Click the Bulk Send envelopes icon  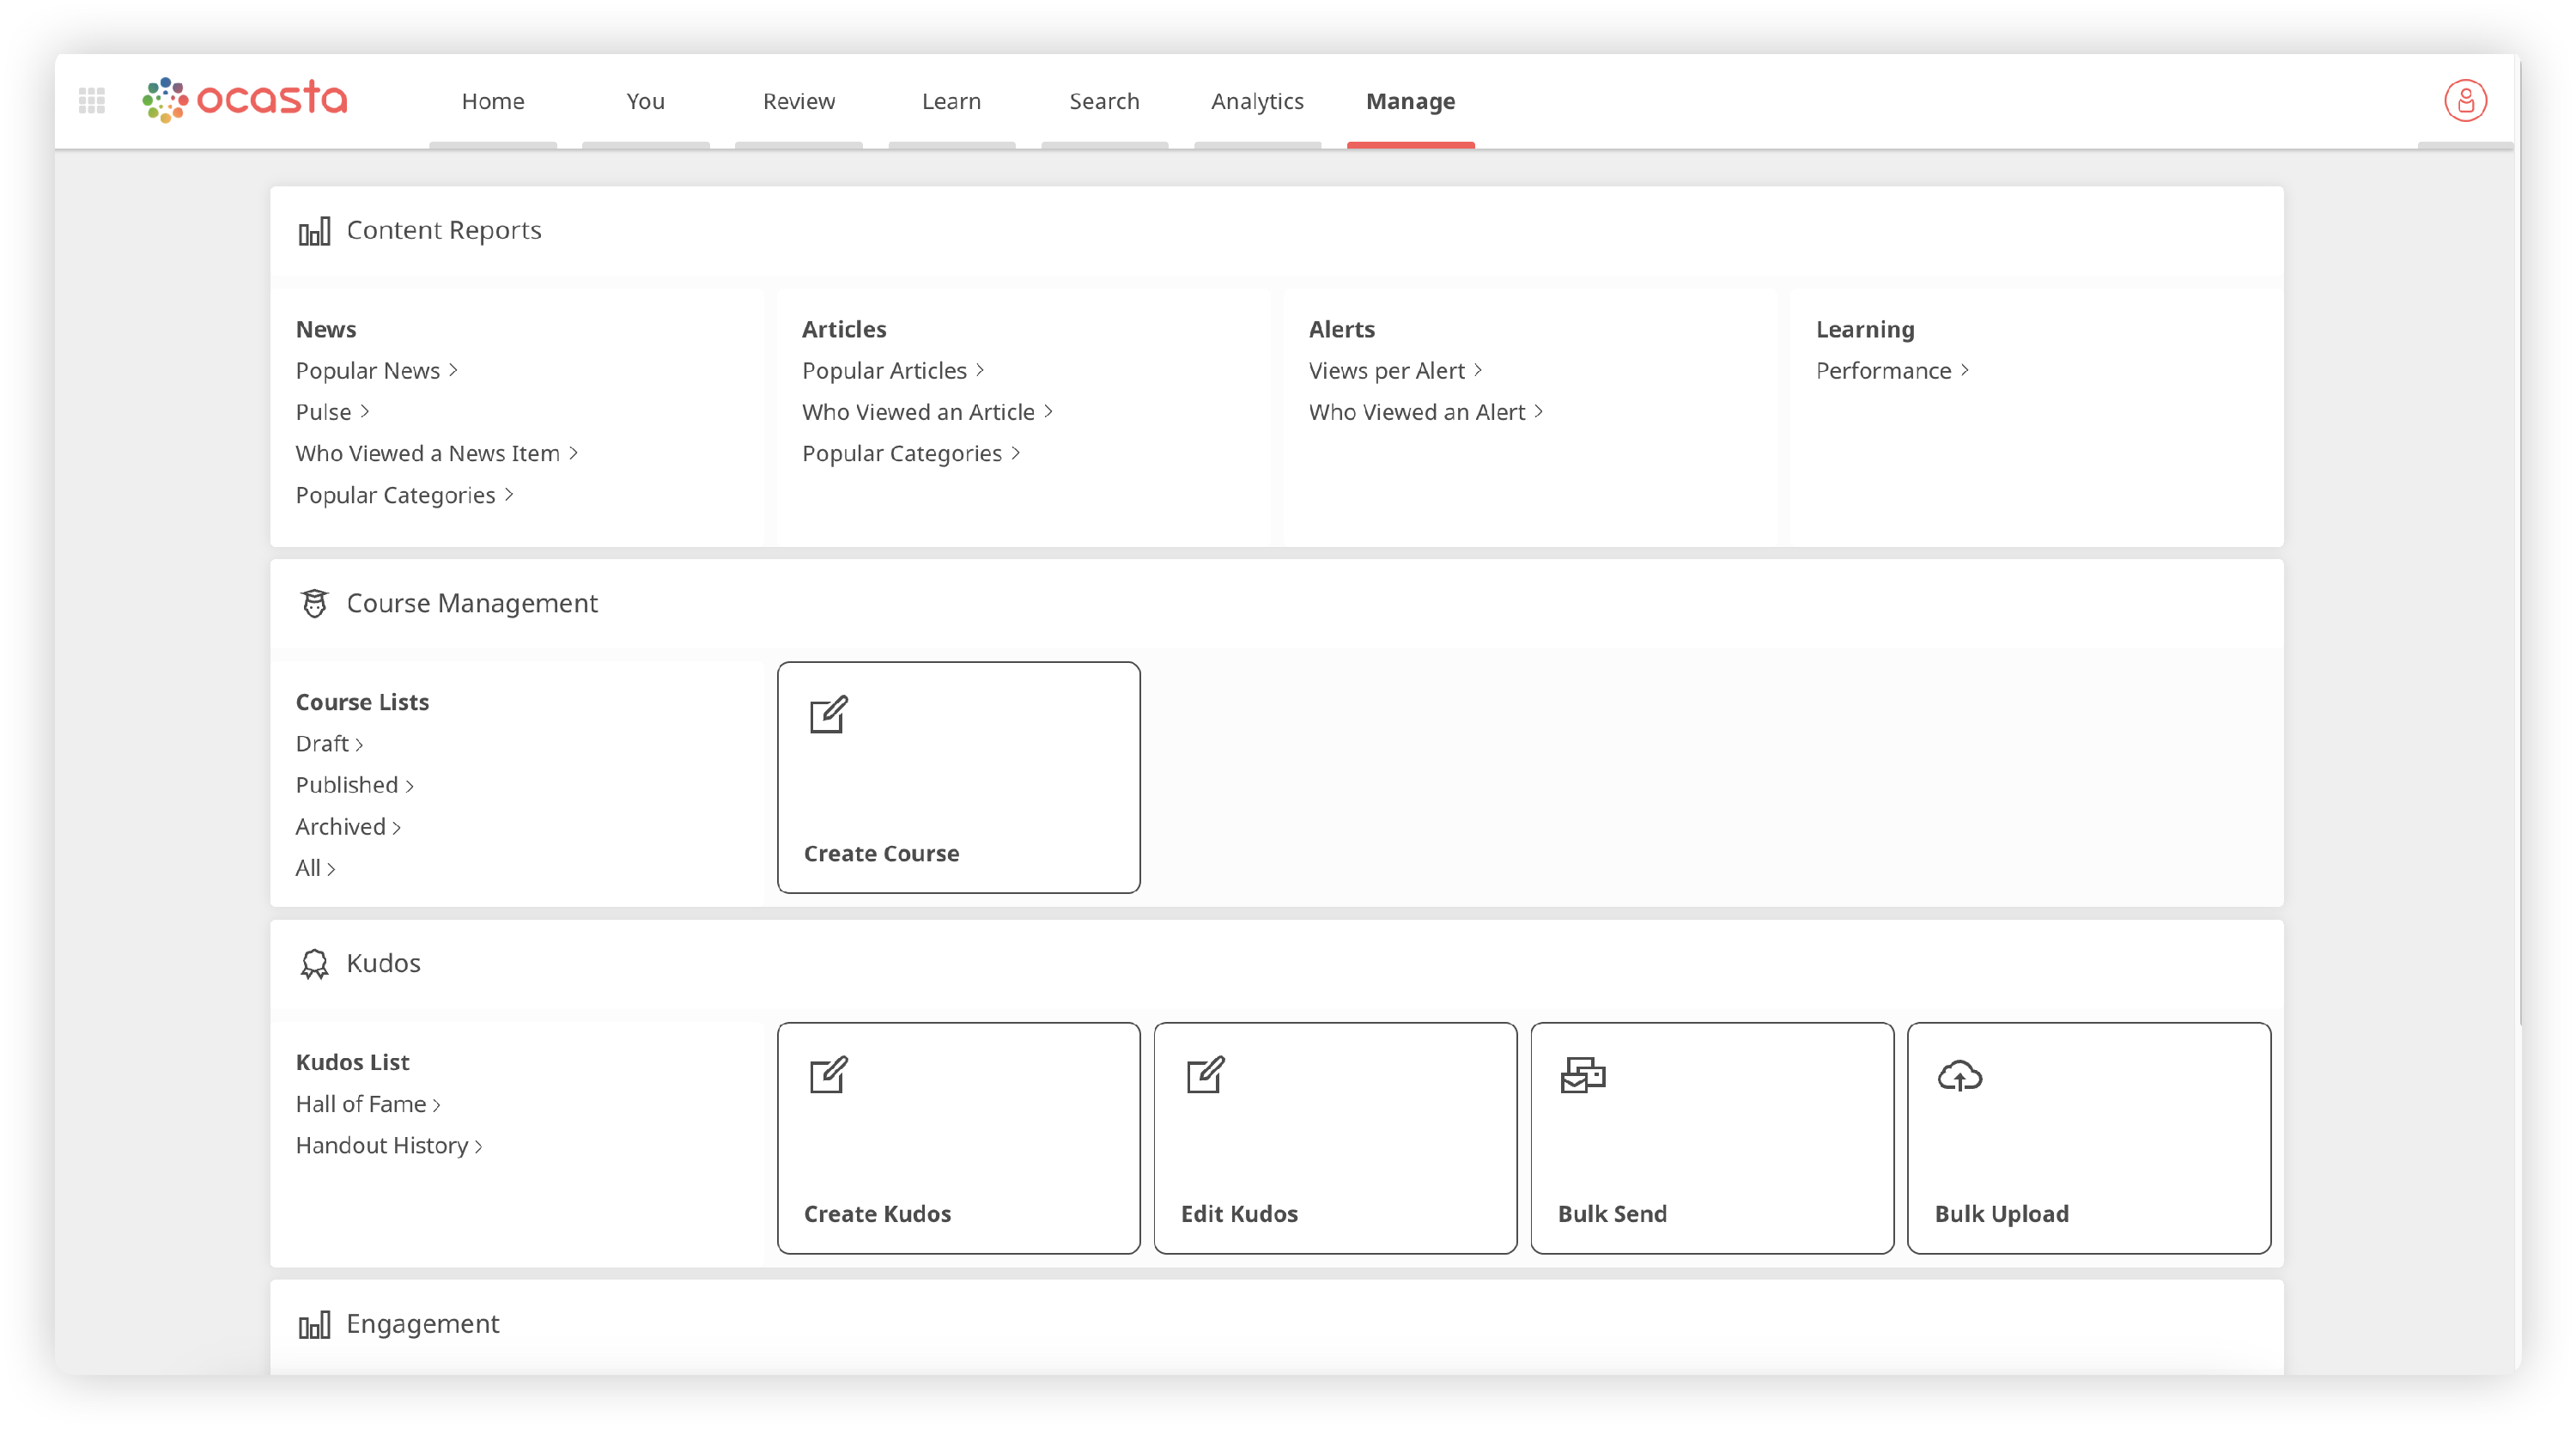click(x=1583, y=1075)
